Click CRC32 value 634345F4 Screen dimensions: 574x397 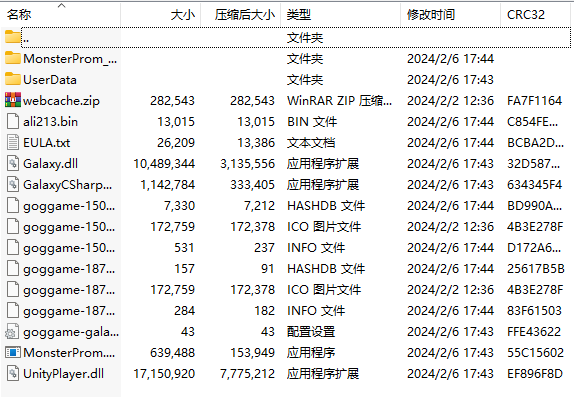coord(534,185)
